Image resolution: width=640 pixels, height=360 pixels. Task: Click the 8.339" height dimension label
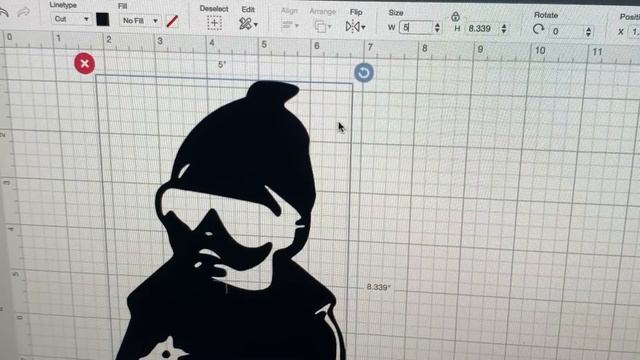[378, 287]
